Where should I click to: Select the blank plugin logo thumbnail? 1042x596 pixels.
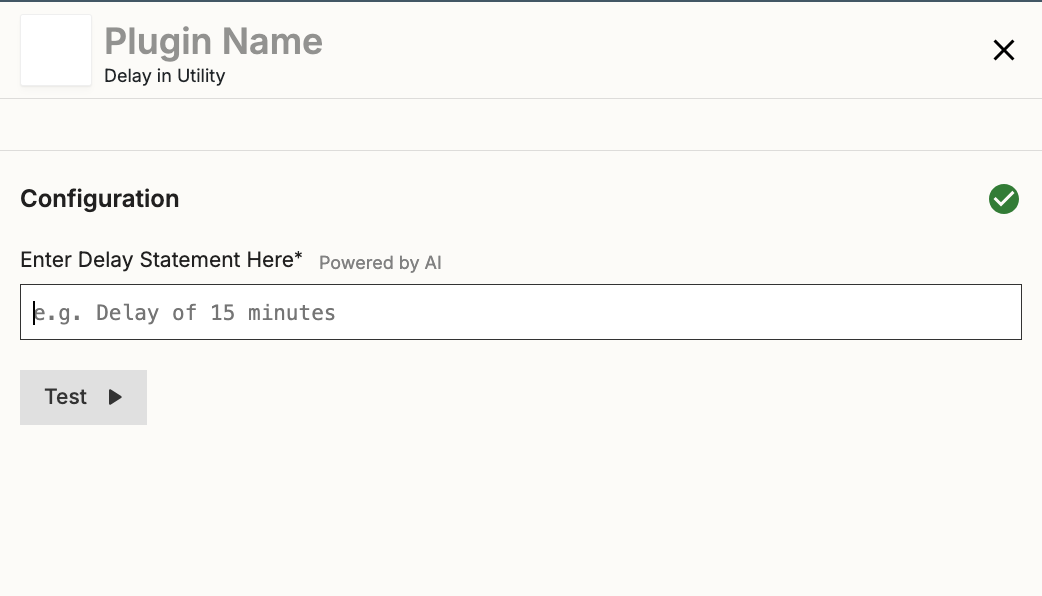56,50
